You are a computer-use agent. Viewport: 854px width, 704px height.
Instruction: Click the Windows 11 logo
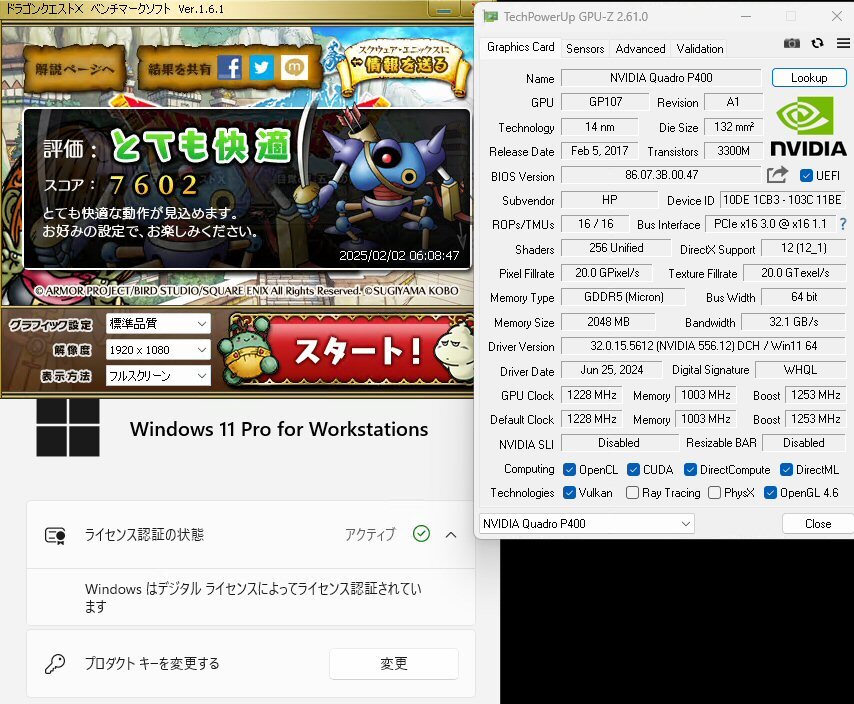(x=68, y=428)
